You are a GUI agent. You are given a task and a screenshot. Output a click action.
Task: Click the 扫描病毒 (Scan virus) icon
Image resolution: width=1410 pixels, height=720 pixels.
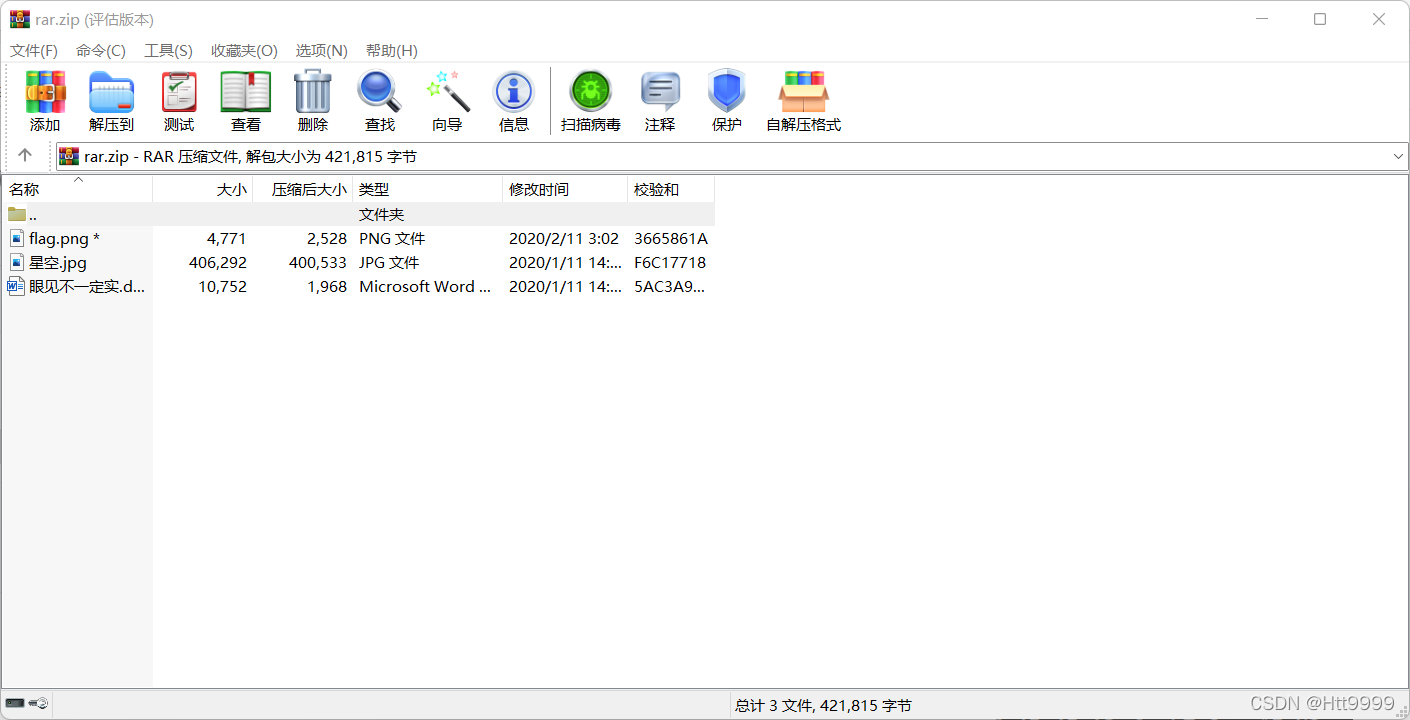point(591,91)
